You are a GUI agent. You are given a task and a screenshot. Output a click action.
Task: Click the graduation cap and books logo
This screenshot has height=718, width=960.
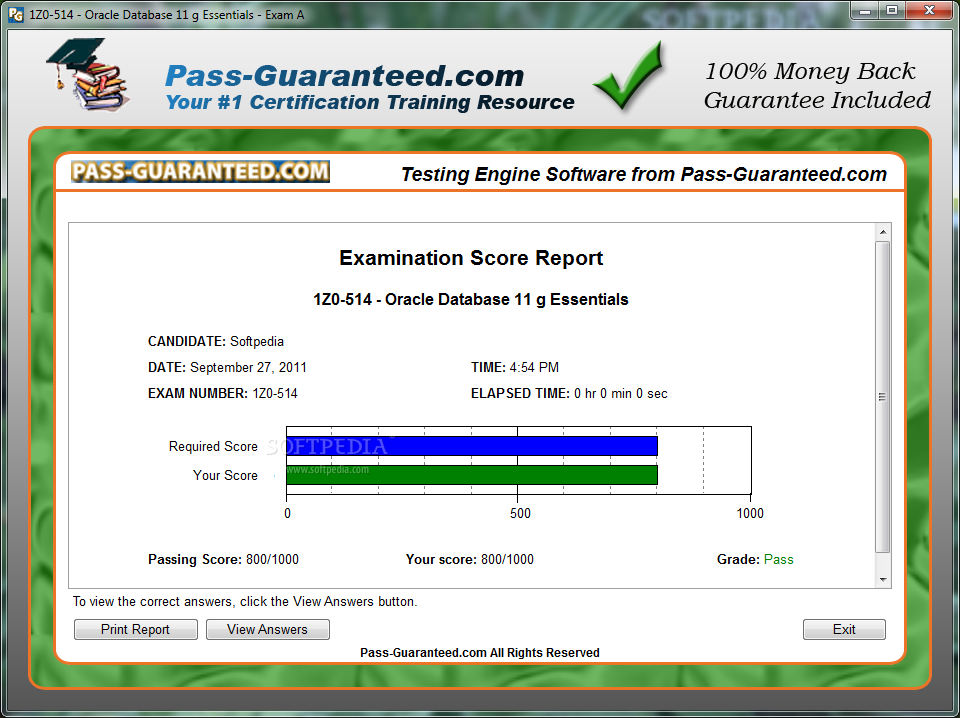coord(88,75)
